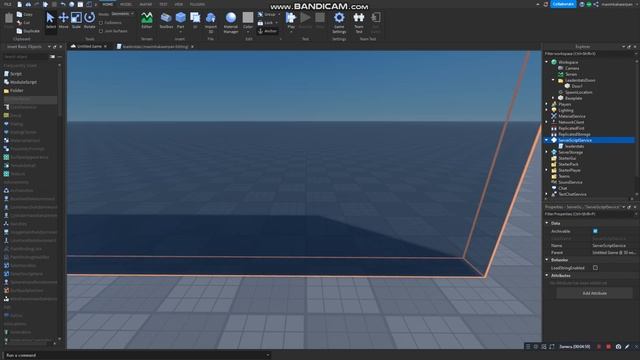
Task: Toggle the Anchor button
Action: (268, 31)
